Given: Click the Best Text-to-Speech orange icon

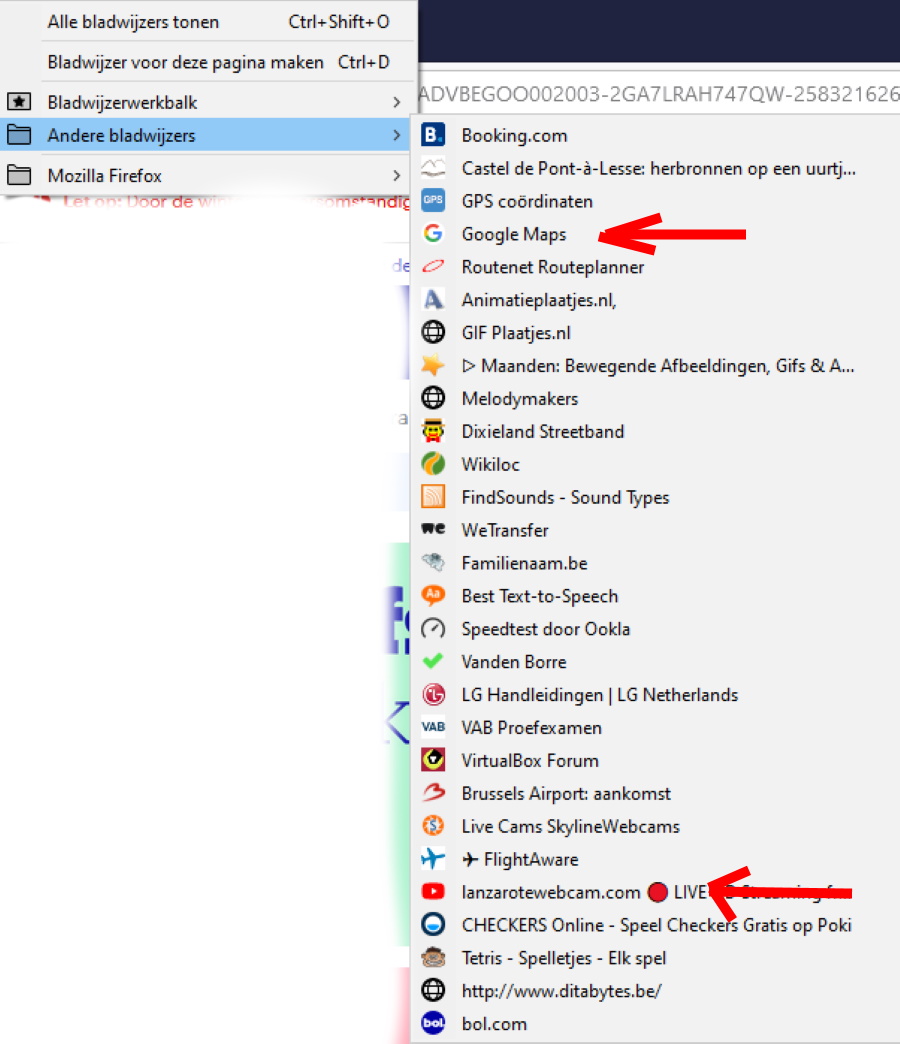Looking at the screenshot, I should [433, 595].
